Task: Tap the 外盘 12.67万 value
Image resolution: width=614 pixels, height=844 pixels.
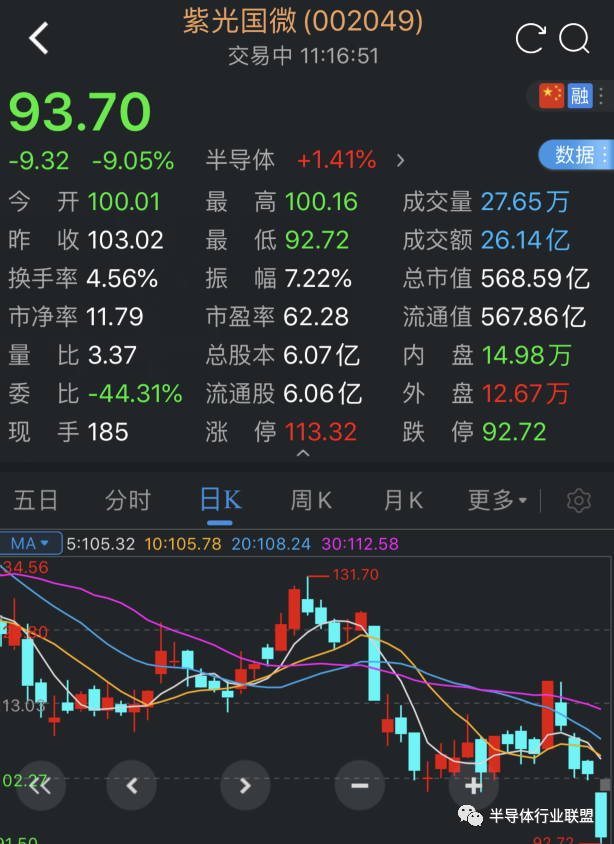Action: [525, 393]
